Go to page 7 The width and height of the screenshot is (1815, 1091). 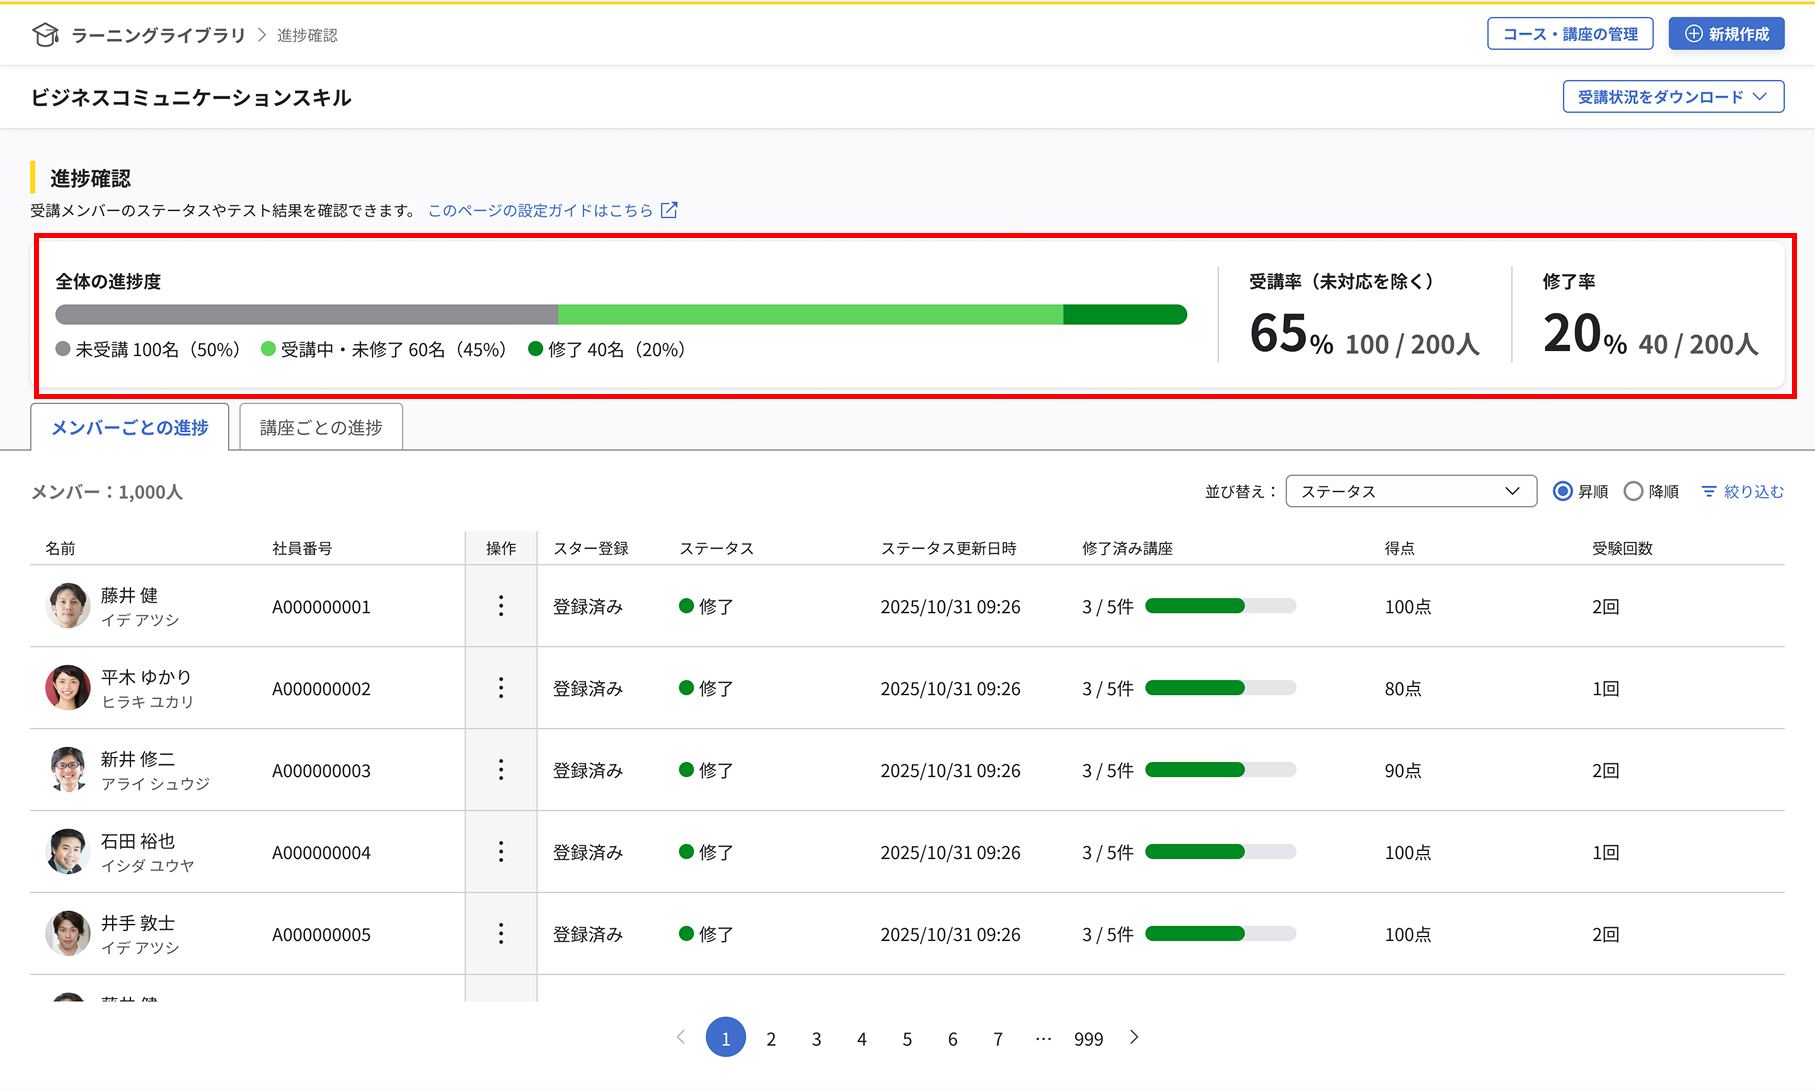pyautogui.click(x=998, y=1039)
